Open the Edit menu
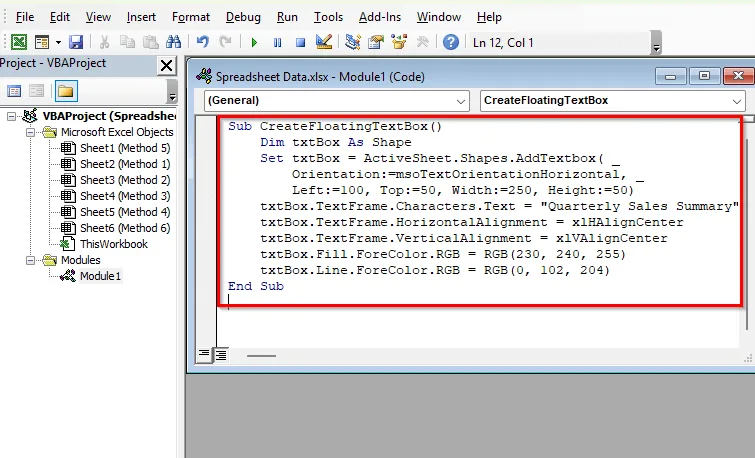This screenshot has width=755, height=458. pyautogui.click(x=60, y=17)
